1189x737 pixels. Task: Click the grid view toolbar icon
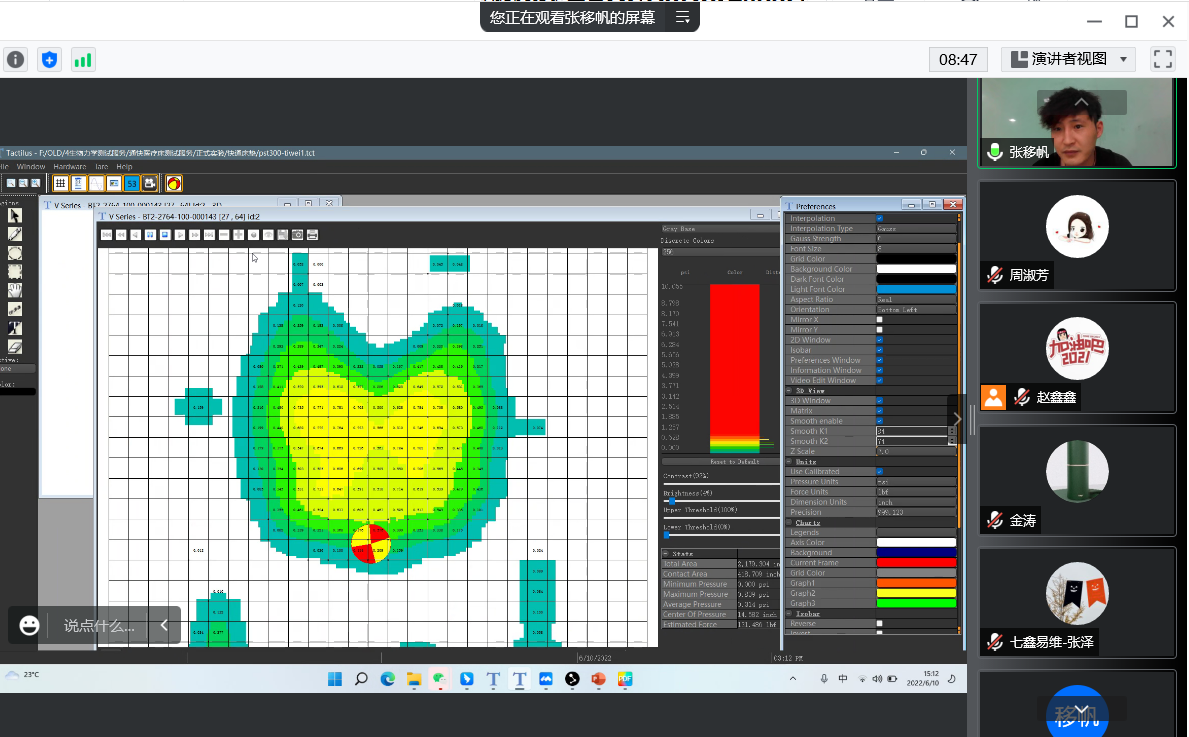[60, 183]
